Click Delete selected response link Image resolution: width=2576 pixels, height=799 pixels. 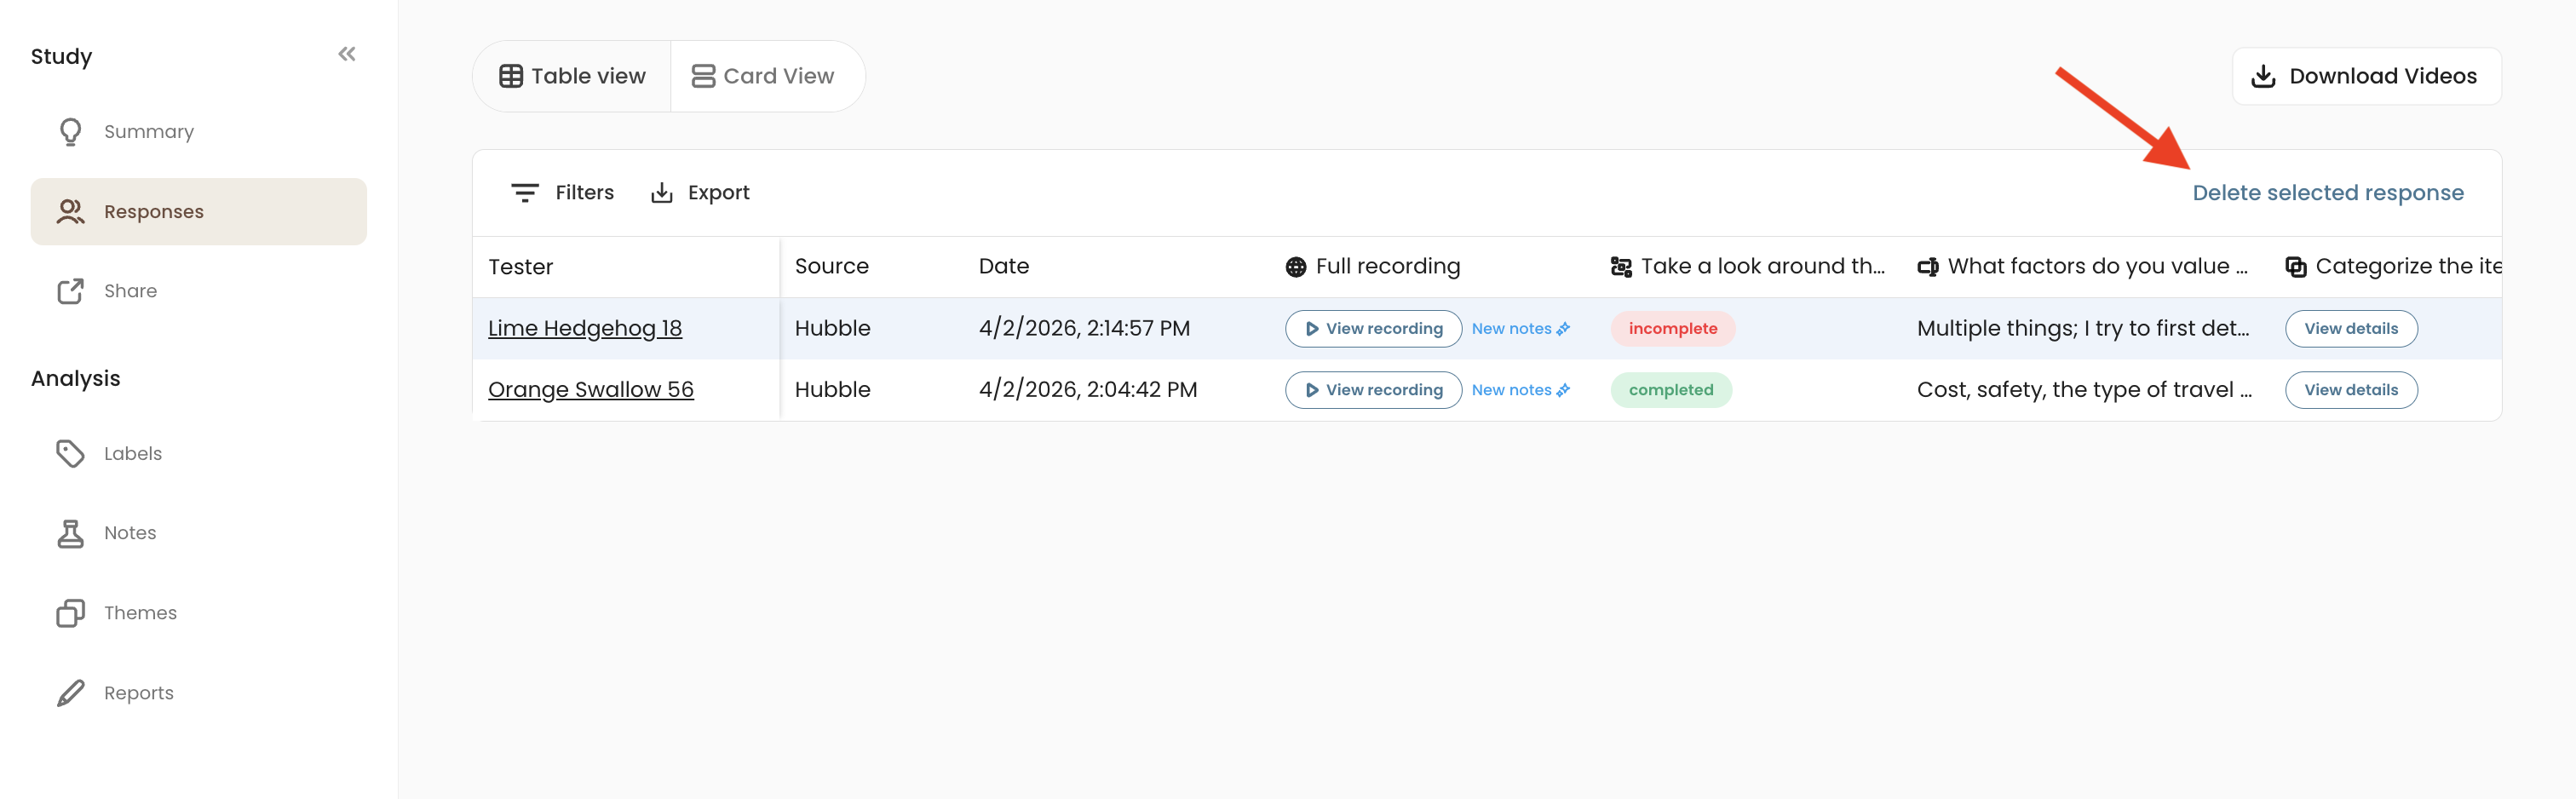pos(2328,192)
